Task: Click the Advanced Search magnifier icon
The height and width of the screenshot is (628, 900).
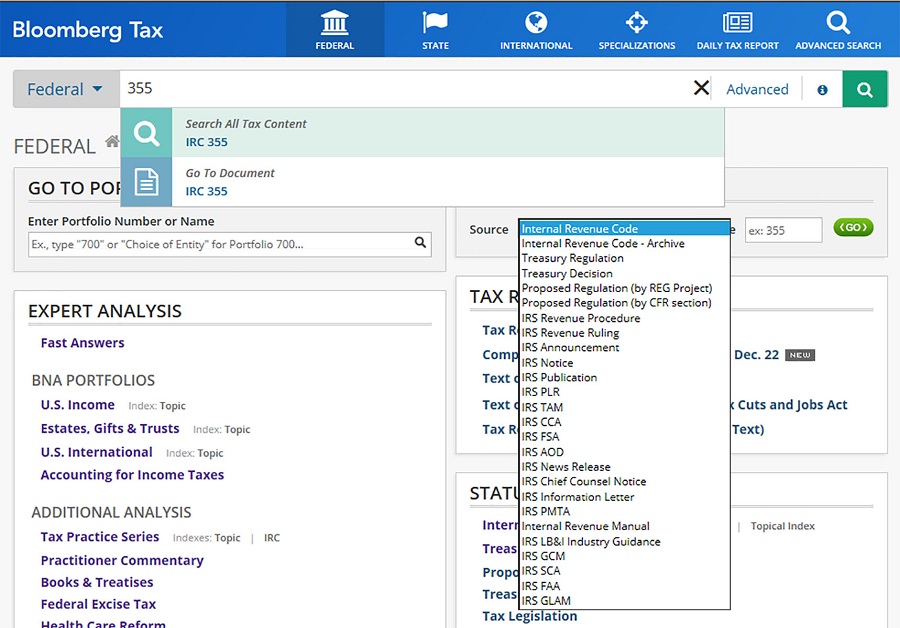Action: coord(838,23)
